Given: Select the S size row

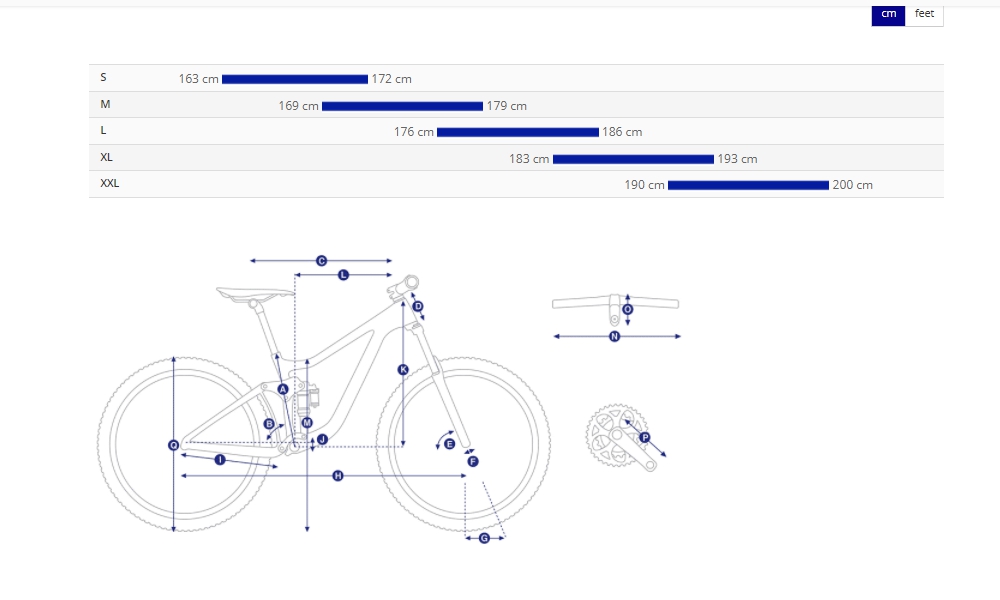Looking at the screenshot, I should pyautogui.click(x=104, y=78).
